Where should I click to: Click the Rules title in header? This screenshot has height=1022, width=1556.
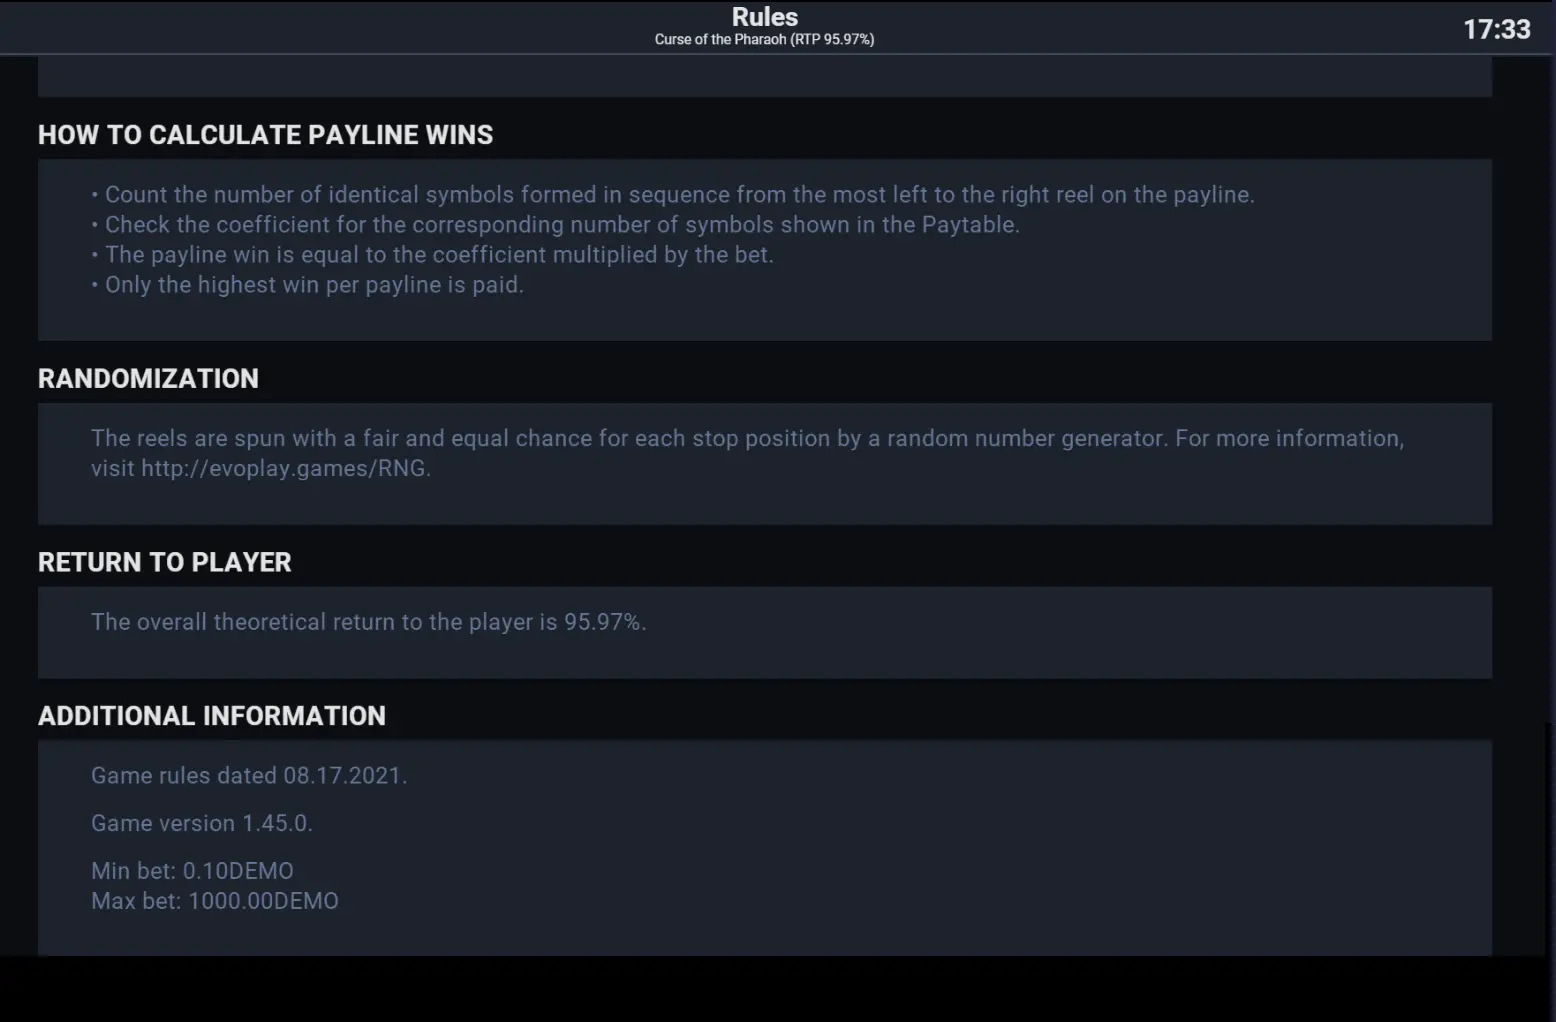pos(765,17)
